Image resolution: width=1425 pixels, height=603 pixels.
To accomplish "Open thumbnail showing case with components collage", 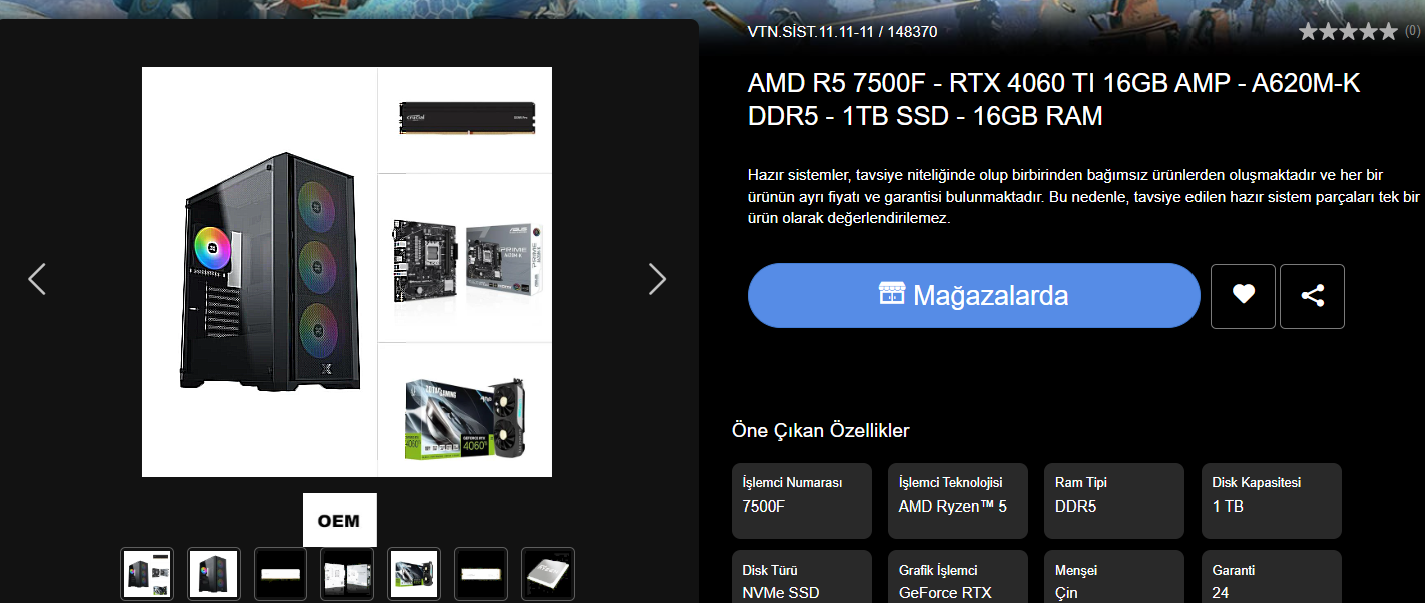I will click(147, 574).
